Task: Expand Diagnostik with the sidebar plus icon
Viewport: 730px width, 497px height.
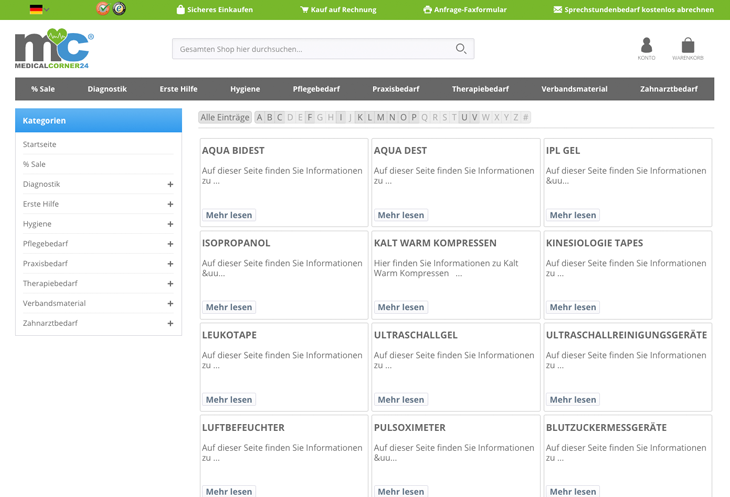Action: [170, 184]
